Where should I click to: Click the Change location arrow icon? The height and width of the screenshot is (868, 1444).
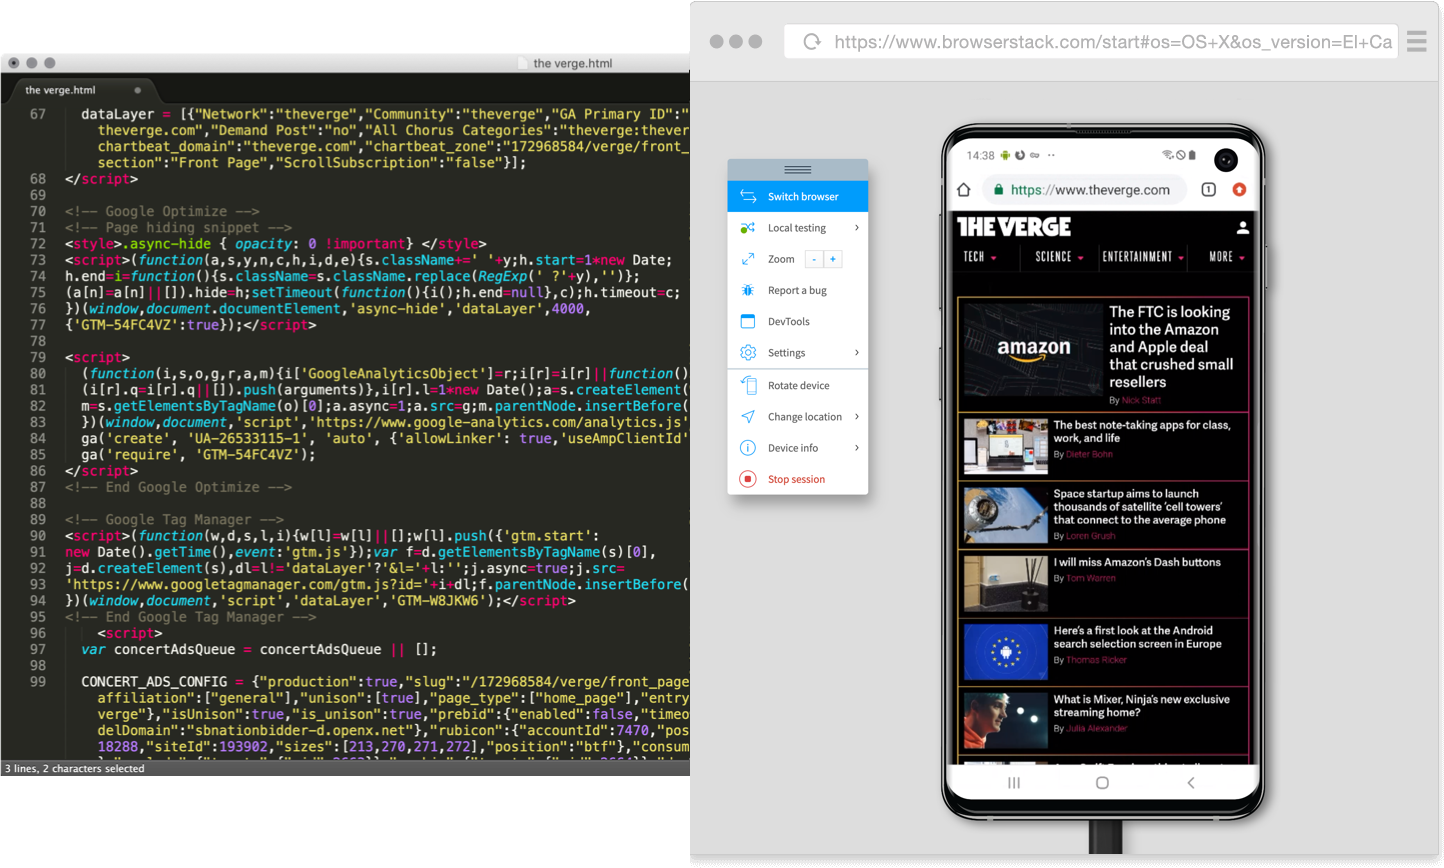747,416
